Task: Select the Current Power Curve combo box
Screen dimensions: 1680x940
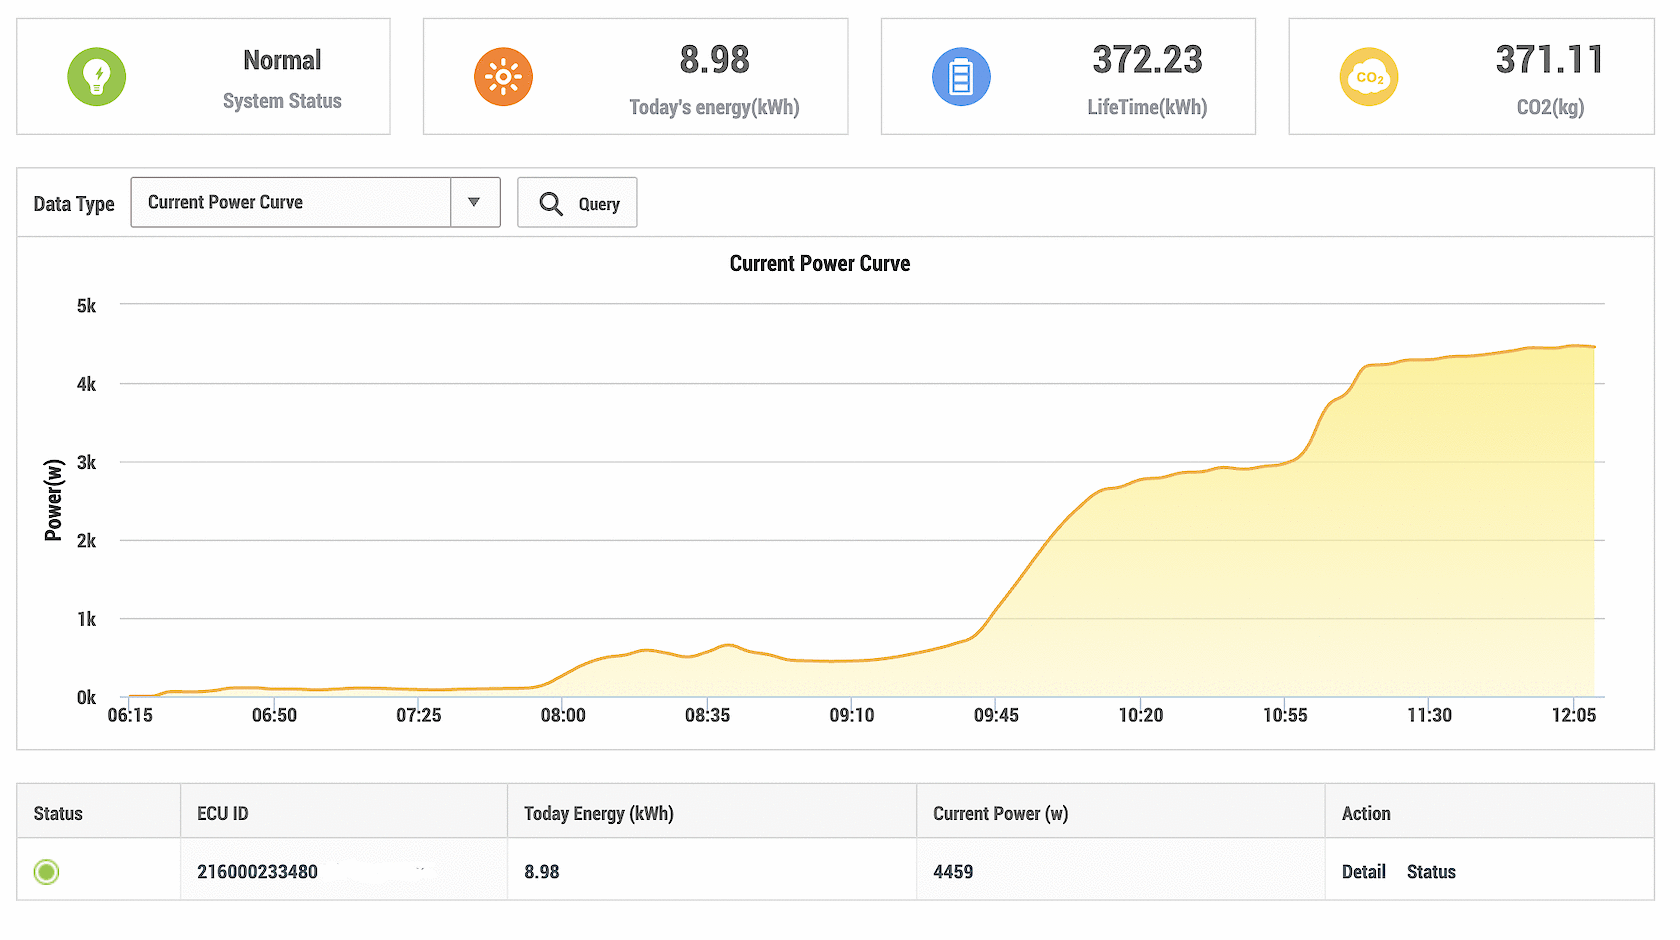Action: [x=290, y=203]
